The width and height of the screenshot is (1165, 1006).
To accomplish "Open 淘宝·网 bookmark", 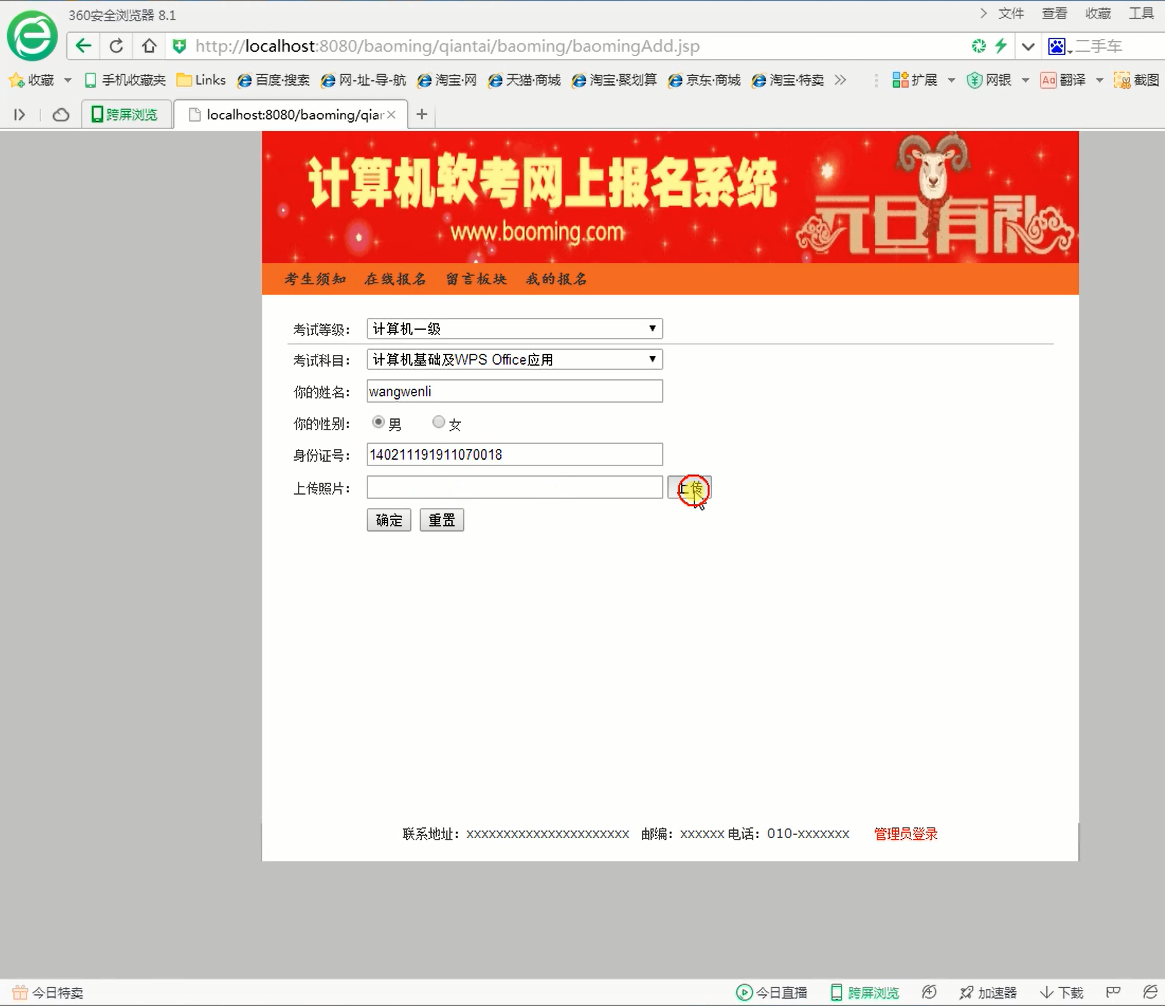I will click(x=447, y=80).
